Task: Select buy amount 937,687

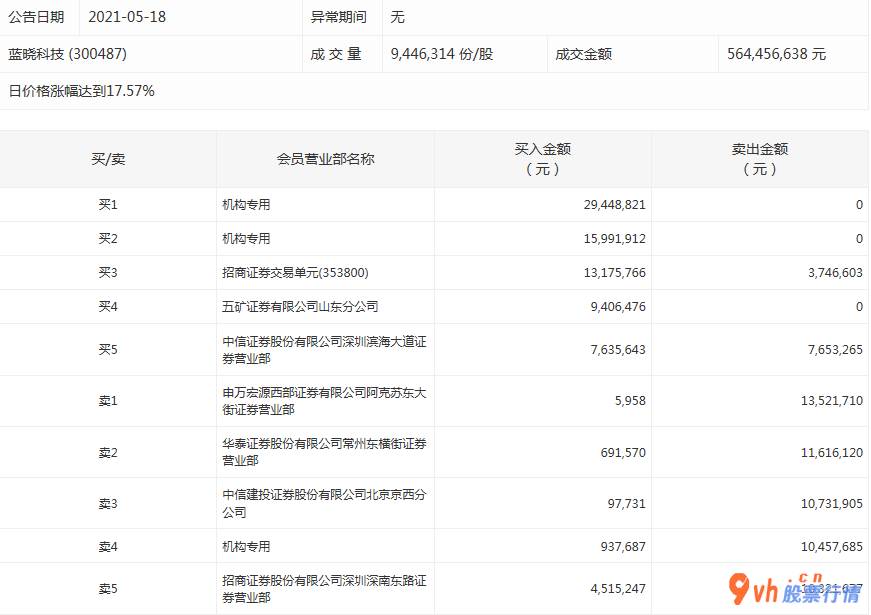Action: [x=623, y=547]
